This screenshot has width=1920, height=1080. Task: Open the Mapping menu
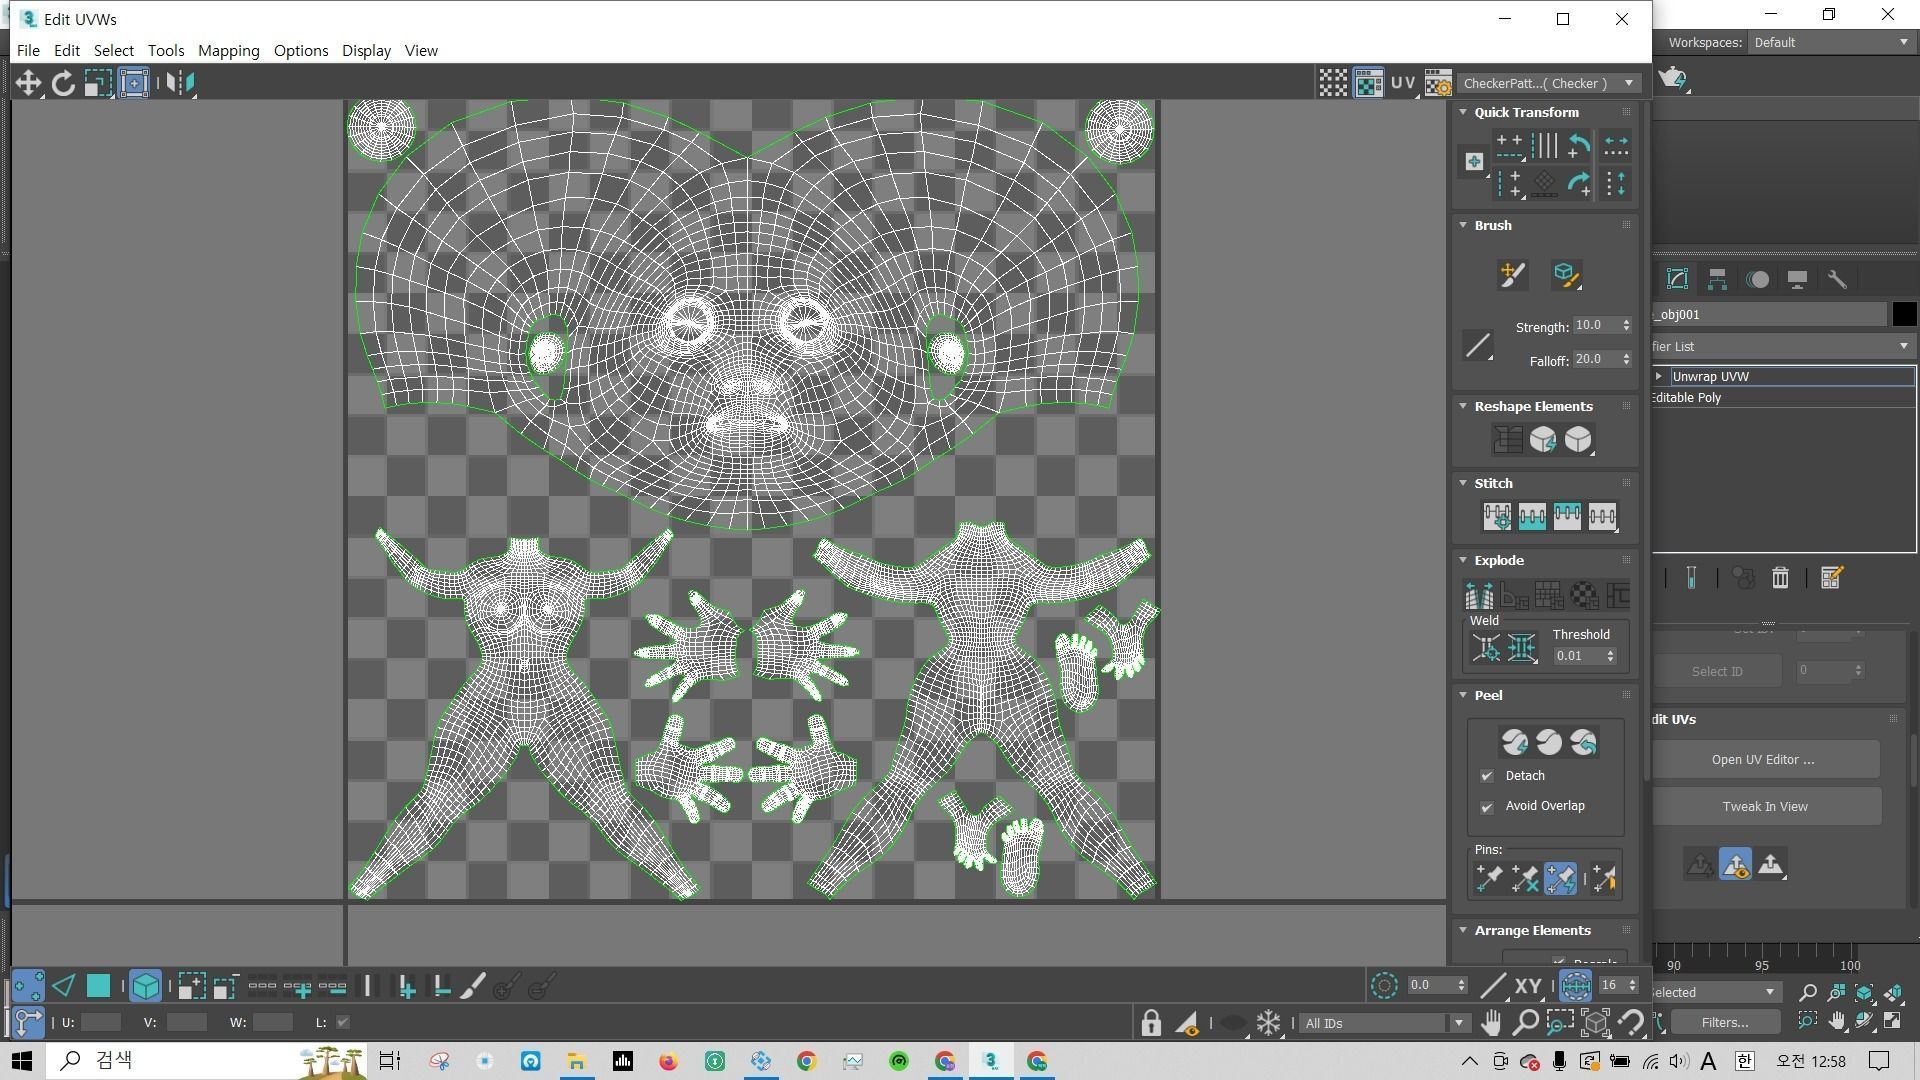228,50
